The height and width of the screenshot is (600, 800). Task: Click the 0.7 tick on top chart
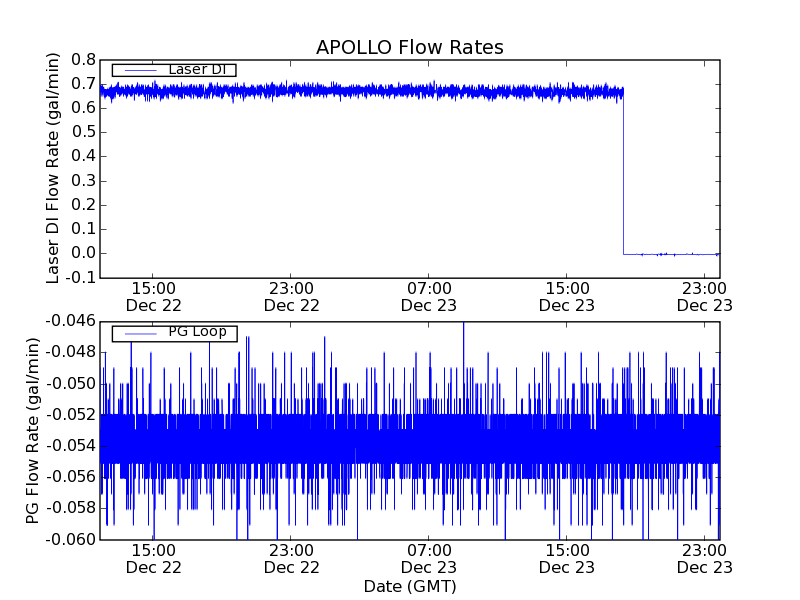(84, 84)
